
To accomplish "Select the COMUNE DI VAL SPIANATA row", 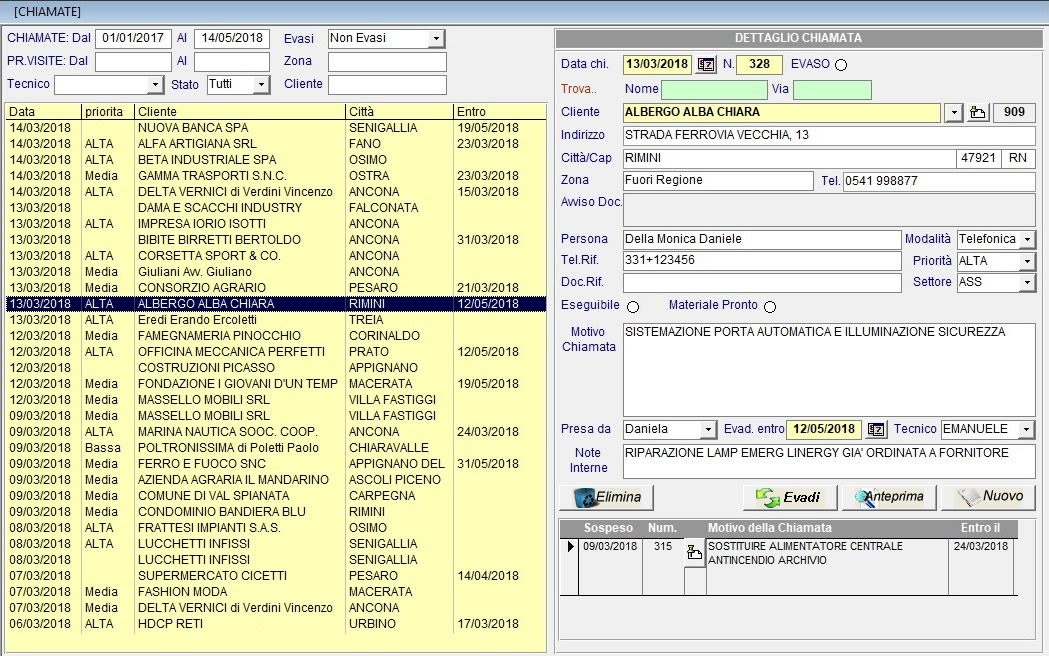I will [276, 496].
